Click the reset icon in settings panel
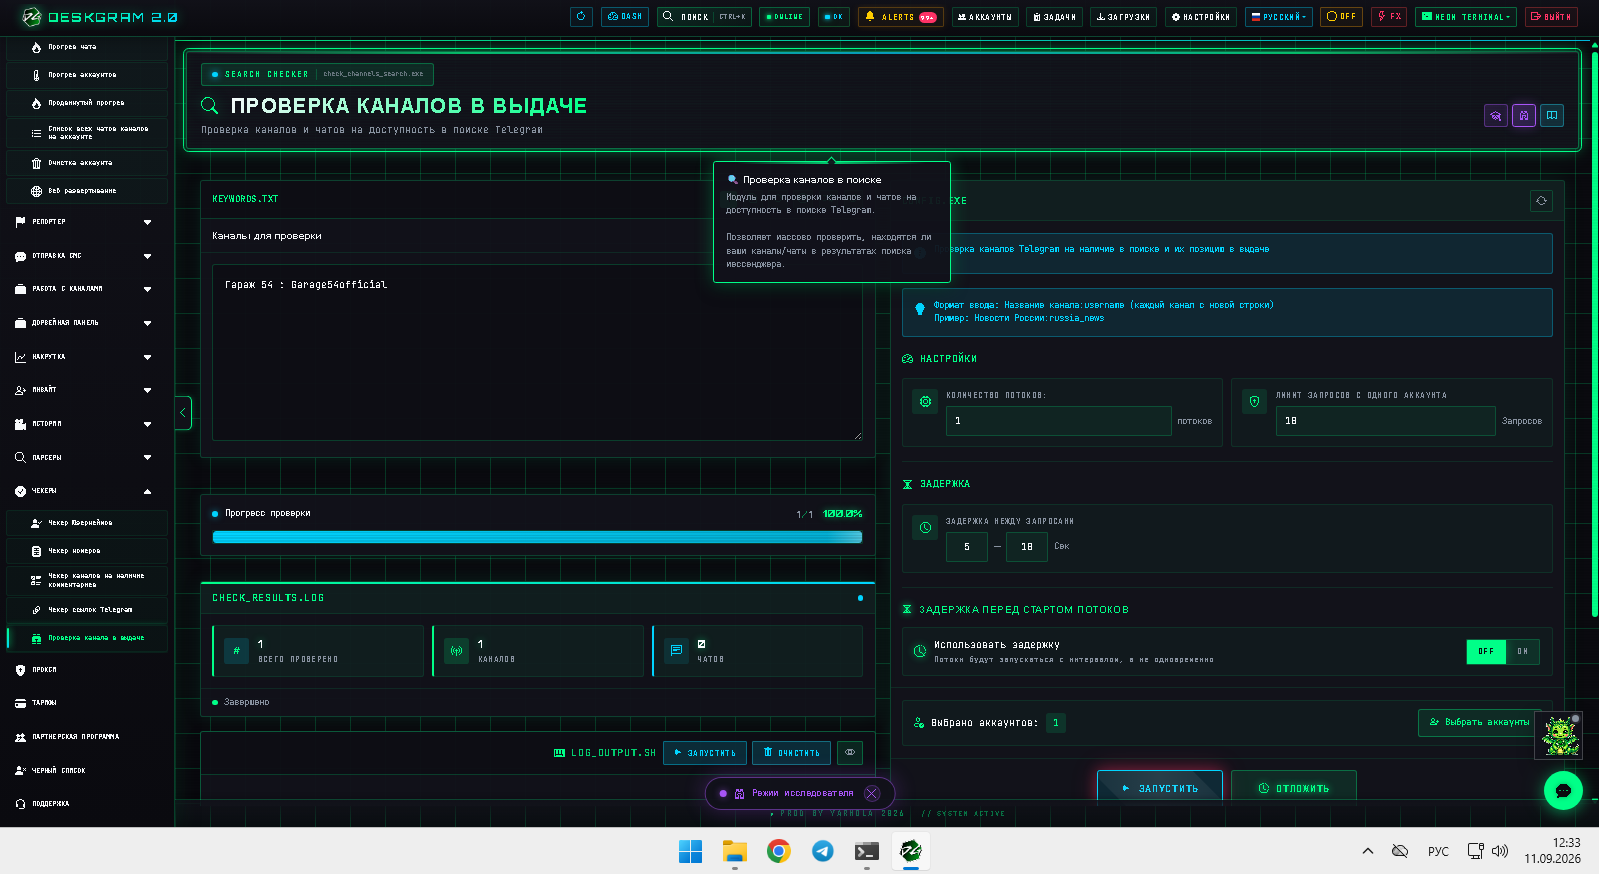Screen dimensions: 1599x874 pos(1541,201)
